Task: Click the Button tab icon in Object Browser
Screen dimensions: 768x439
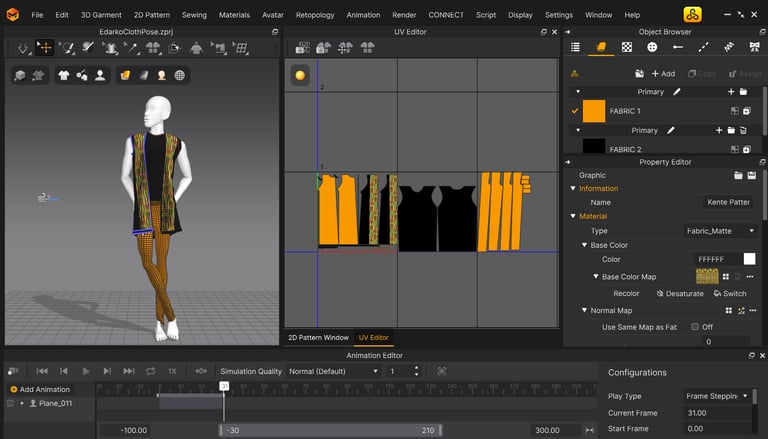Action: coord(652,47)
